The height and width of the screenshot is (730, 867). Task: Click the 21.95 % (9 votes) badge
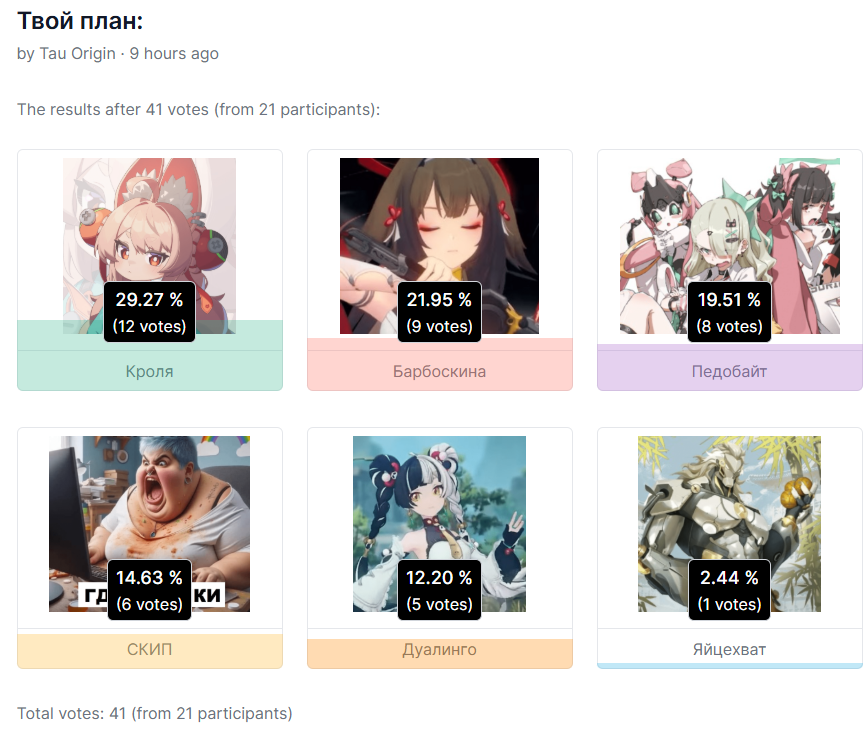(x=440, y=312)
